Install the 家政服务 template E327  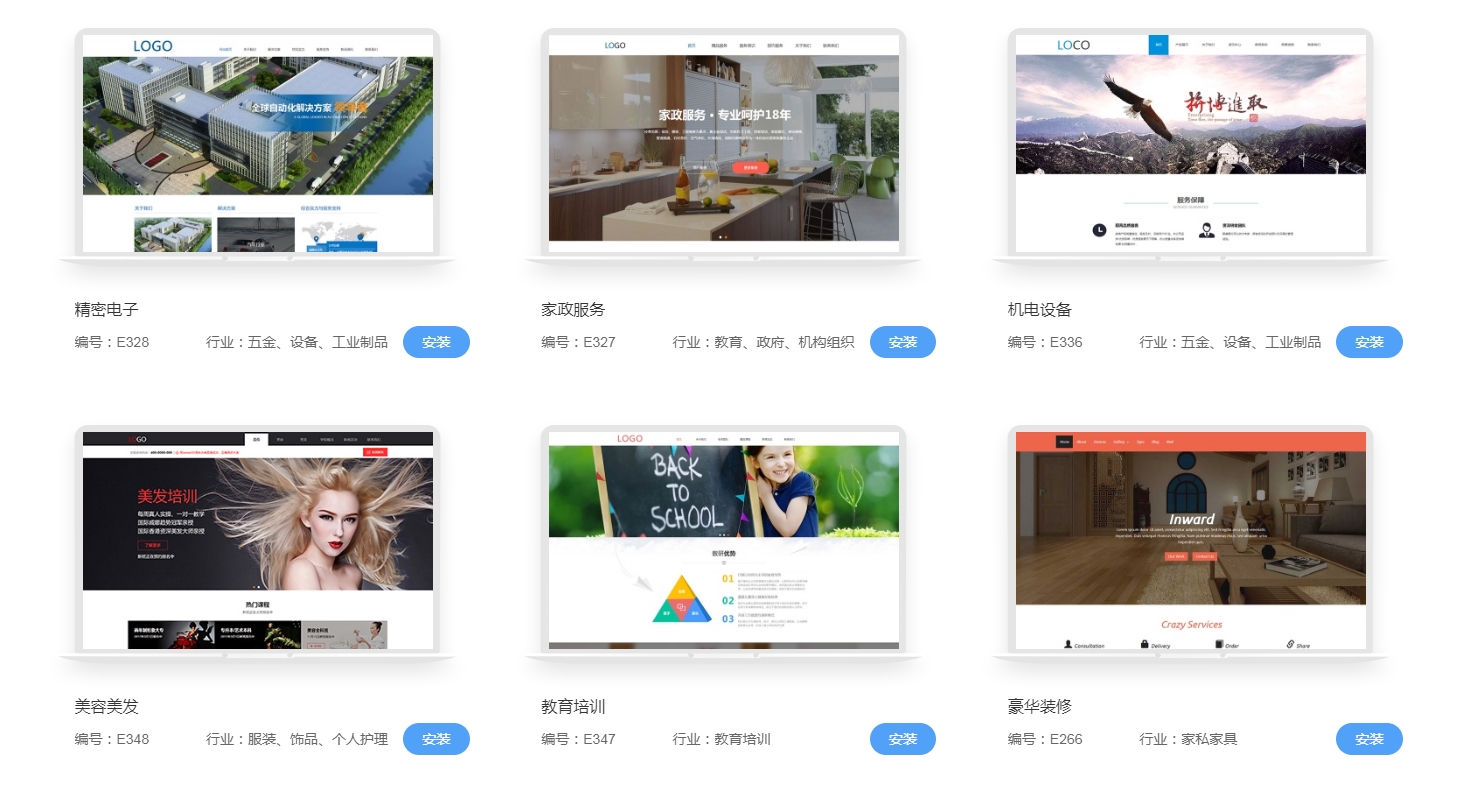click(x=902, y=342)
